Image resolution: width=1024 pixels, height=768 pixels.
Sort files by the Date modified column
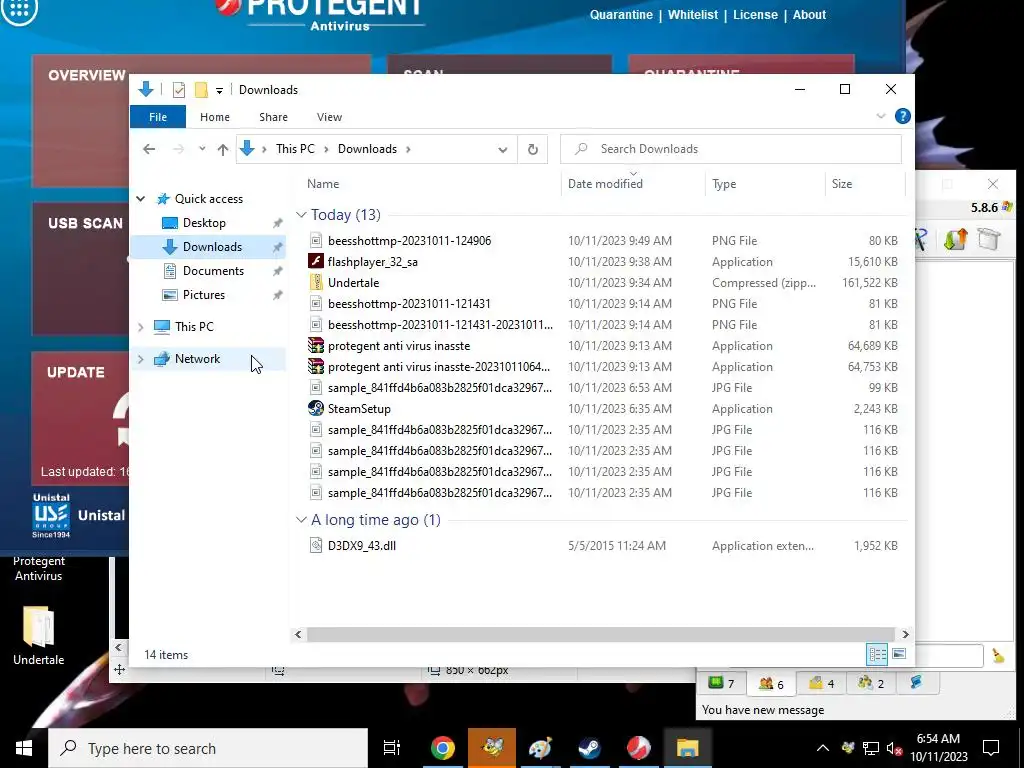pyautogui.click(x=633, y=184)
